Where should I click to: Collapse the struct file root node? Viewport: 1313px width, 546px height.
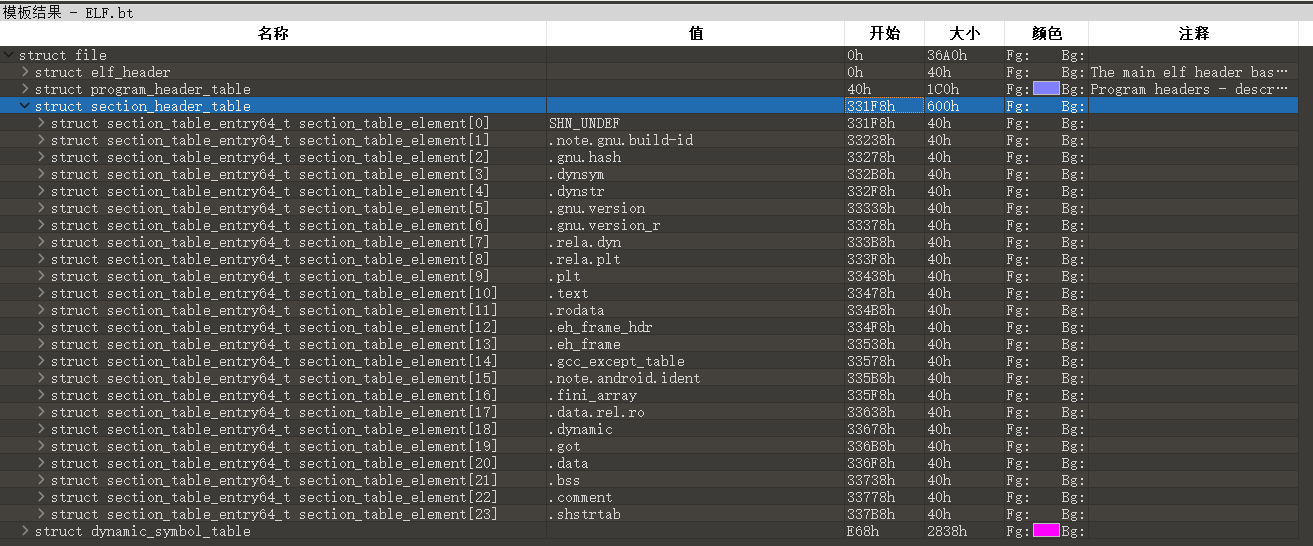(x=9, y=56)
